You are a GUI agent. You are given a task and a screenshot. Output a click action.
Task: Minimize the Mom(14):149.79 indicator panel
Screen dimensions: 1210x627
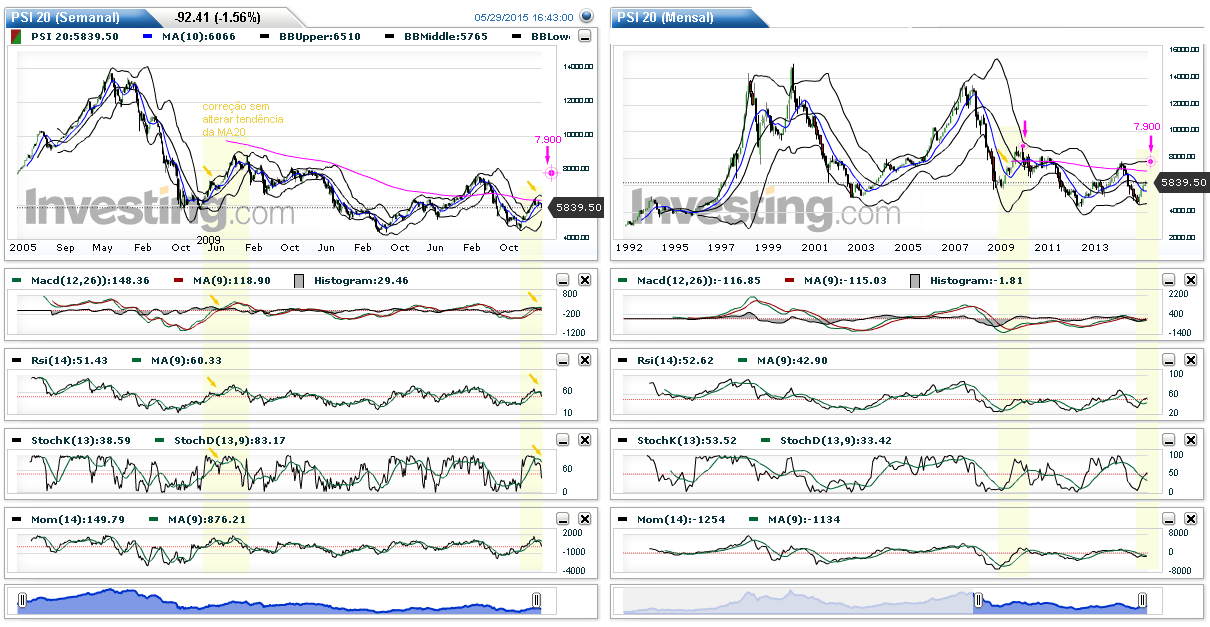point(563,520)
